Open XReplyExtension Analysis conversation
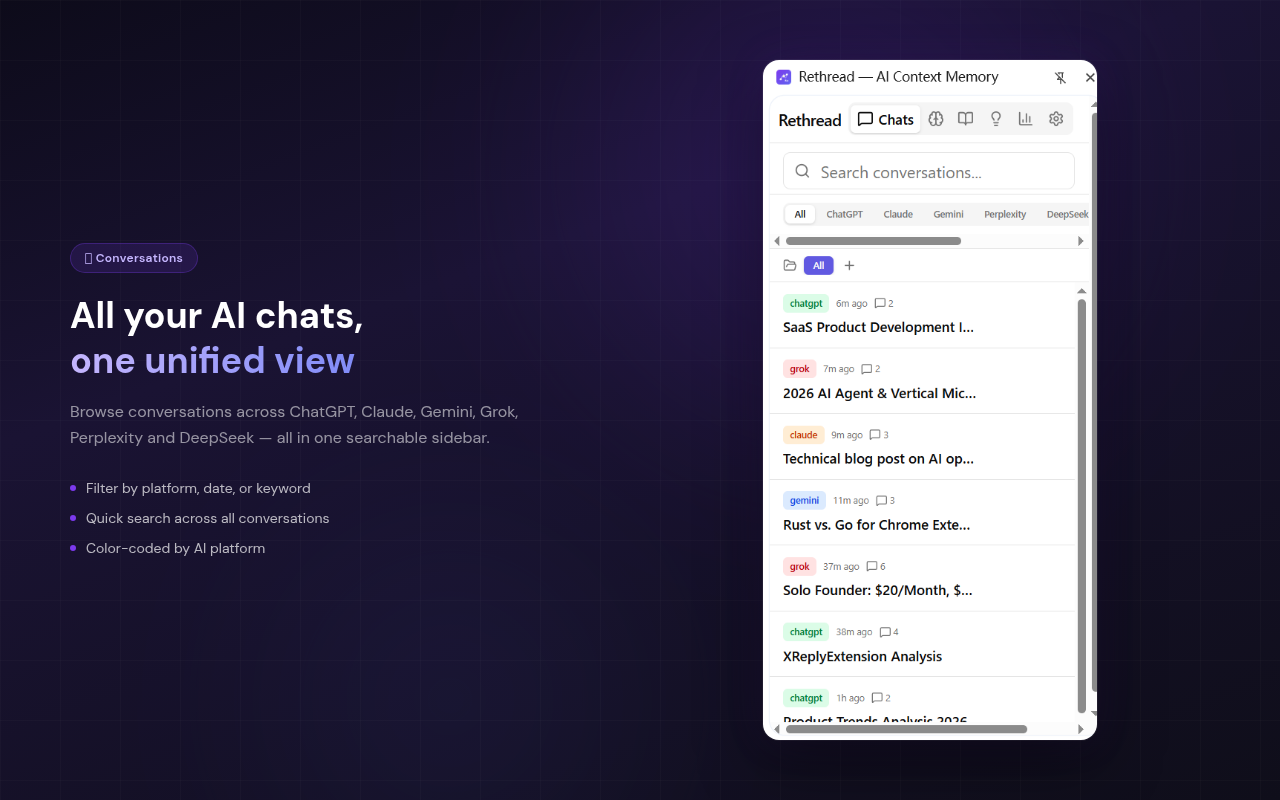The image size is (1280, 800). click(922, 645)
